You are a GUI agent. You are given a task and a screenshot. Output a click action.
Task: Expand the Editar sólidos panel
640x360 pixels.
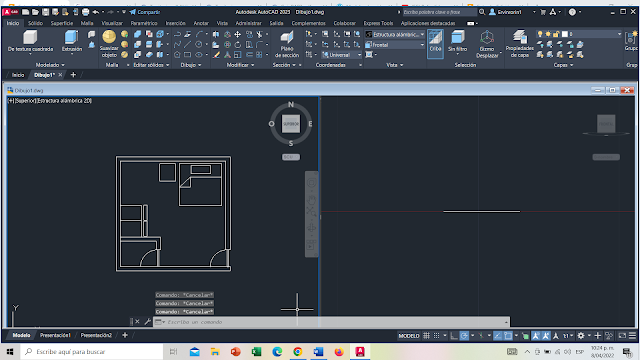[x=151, y=65]
